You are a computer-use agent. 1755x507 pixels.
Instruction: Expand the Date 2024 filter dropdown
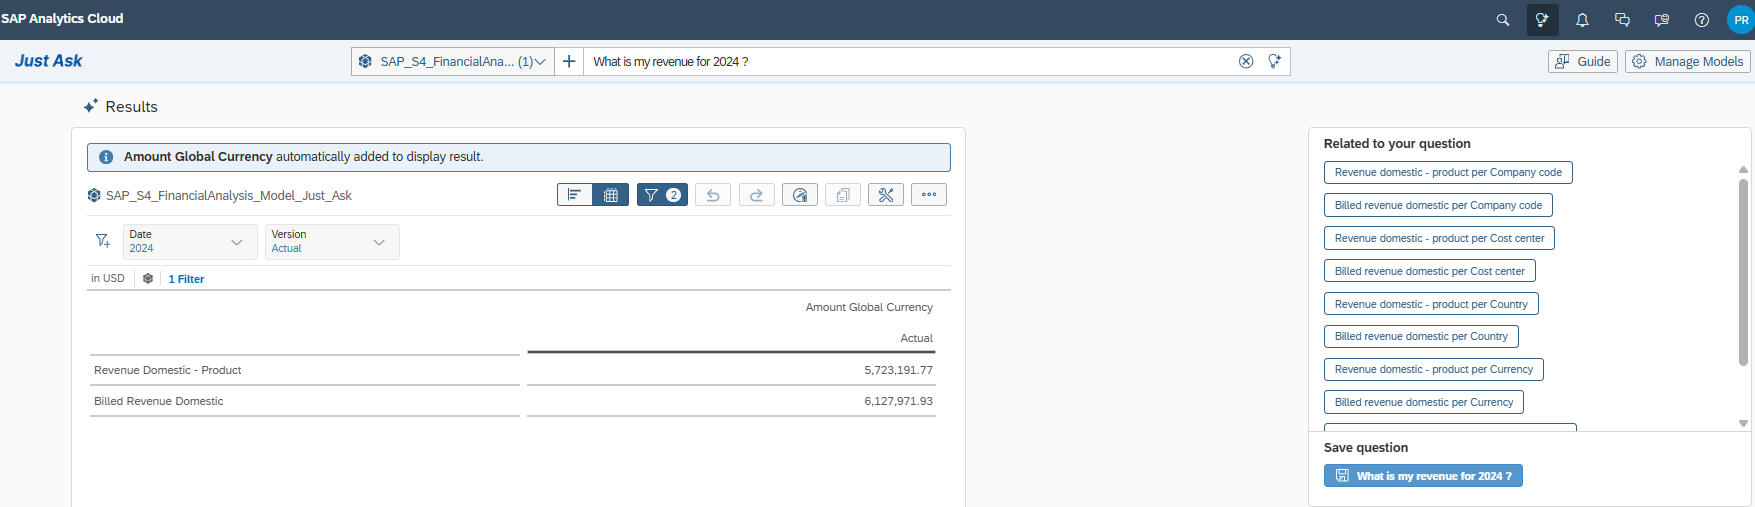click(190, 242)
